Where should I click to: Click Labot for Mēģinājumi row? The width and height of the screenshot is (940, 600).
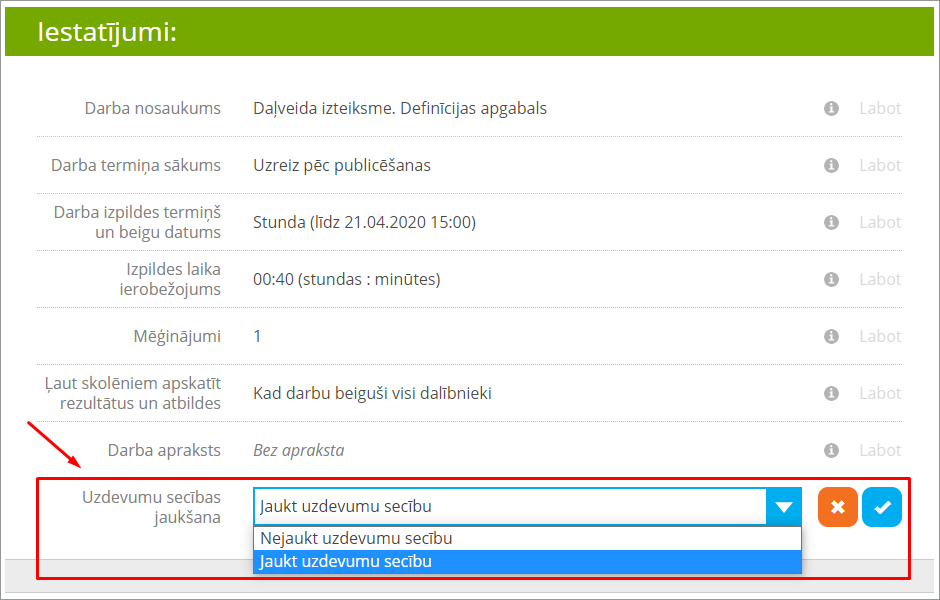pyautogui.click(x=880, y=336)
